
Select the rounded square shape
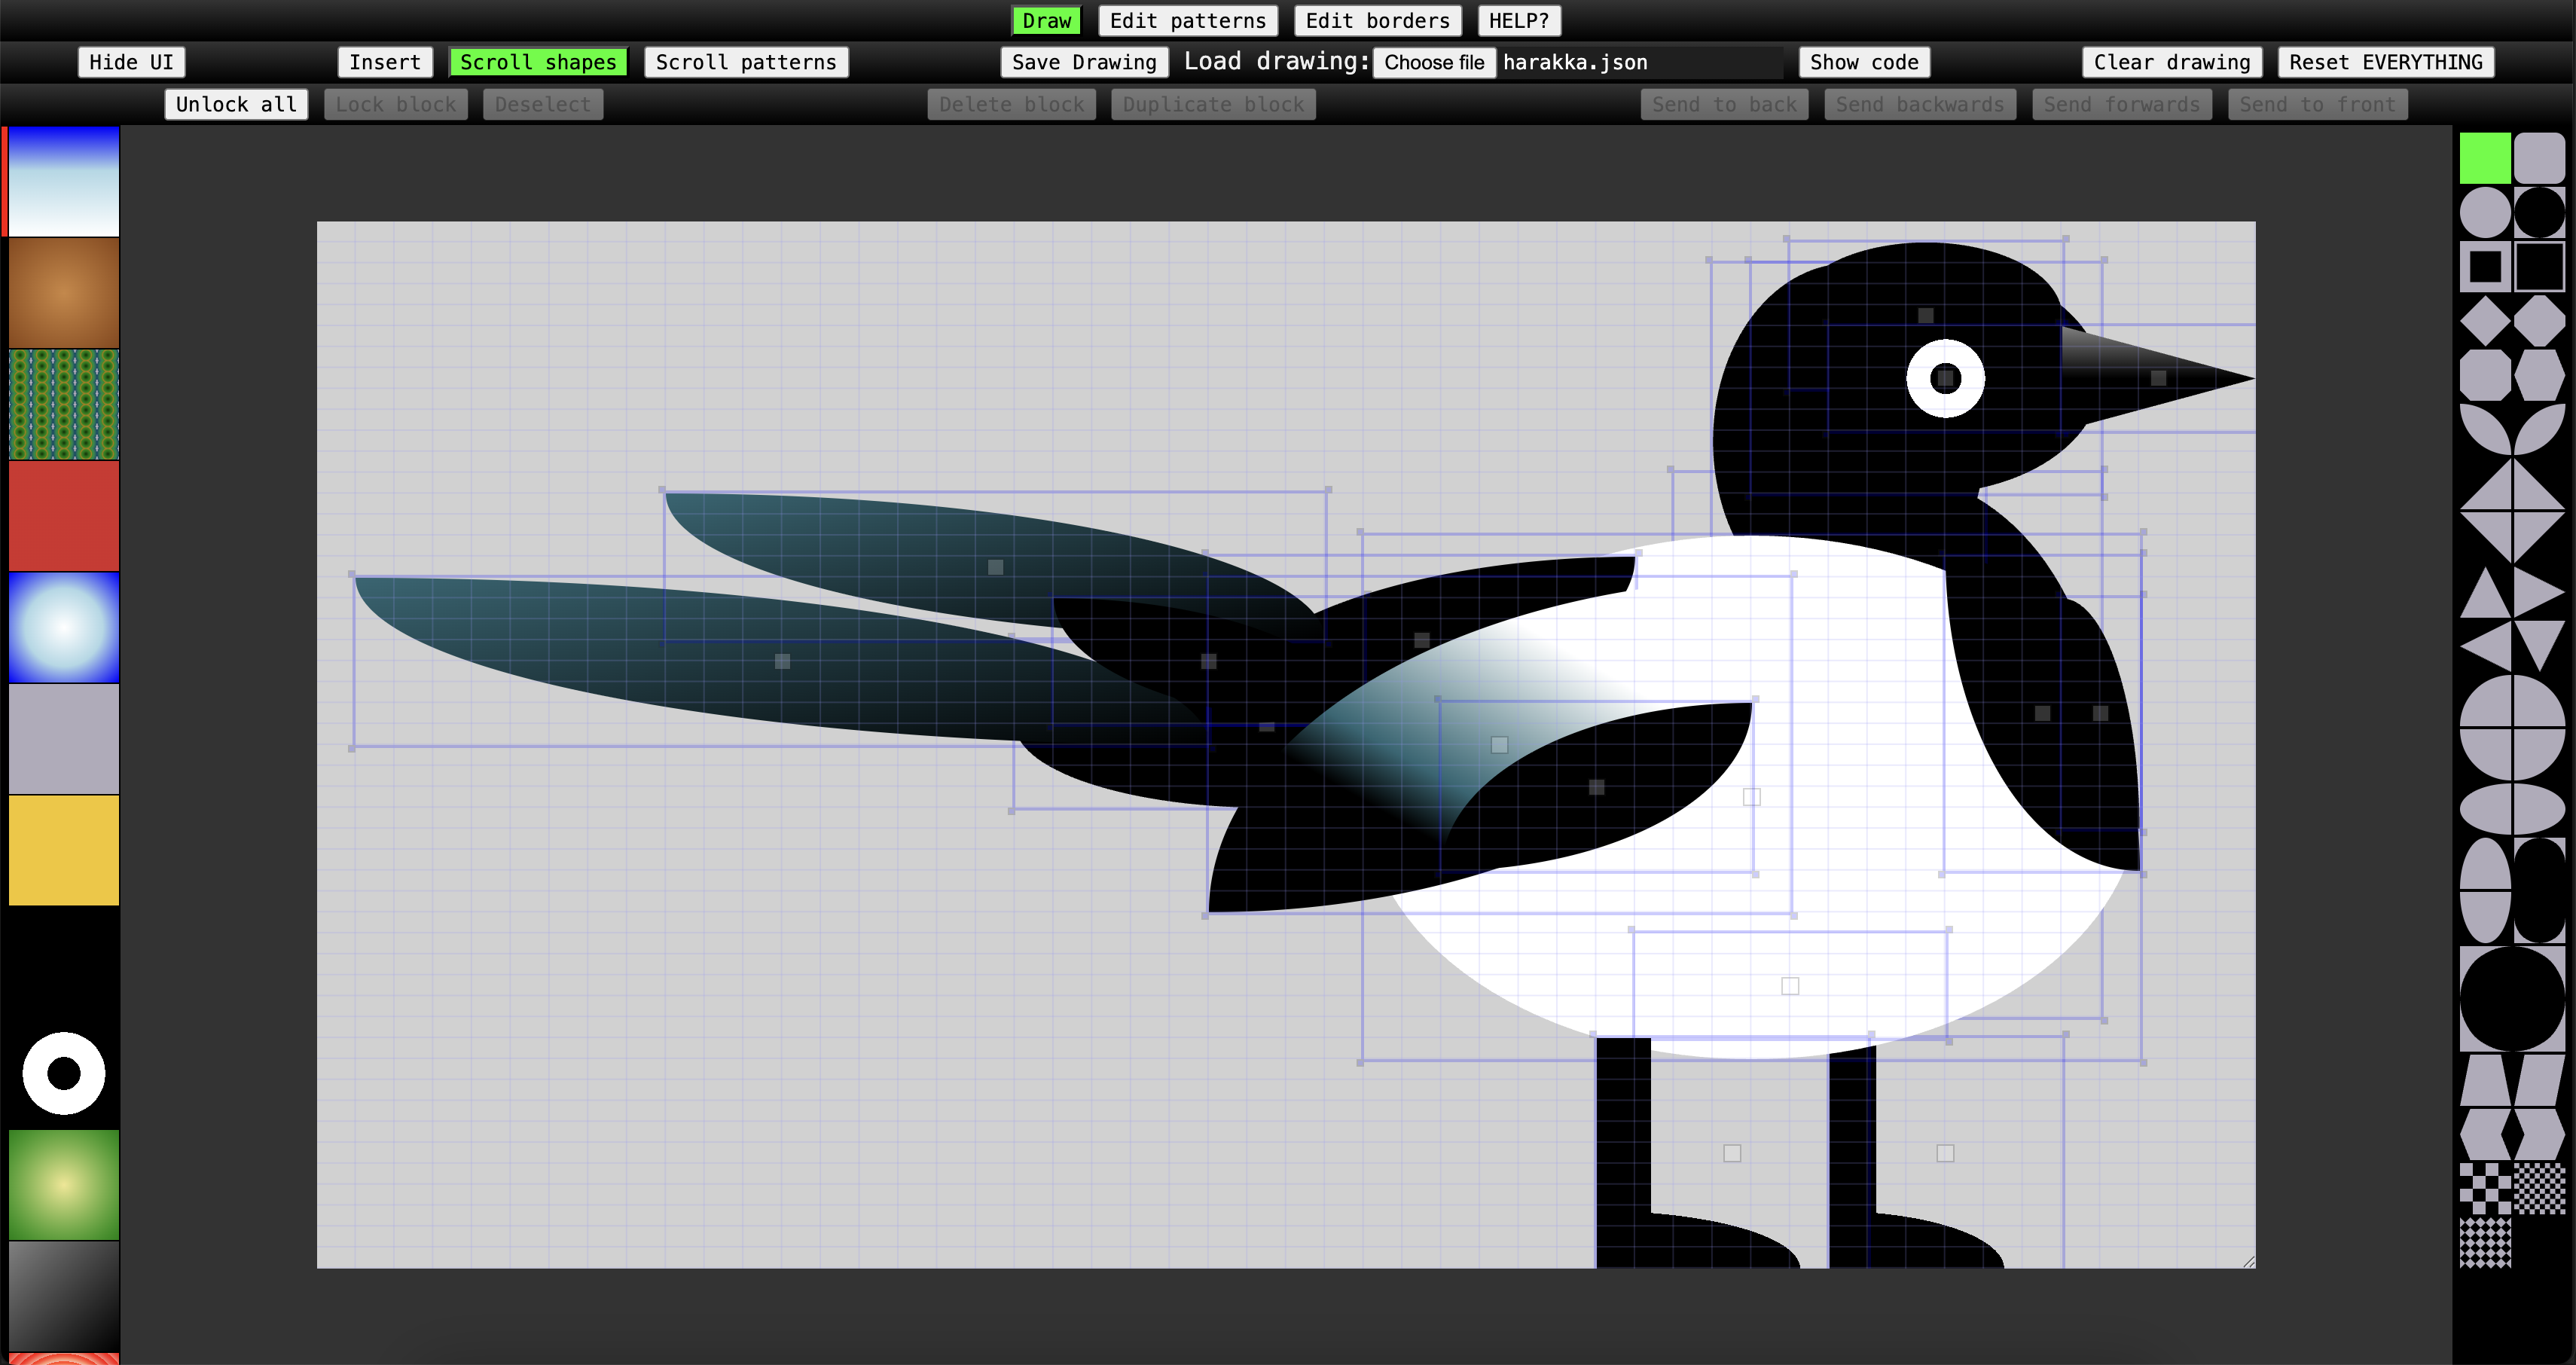tap(2539, 158)
